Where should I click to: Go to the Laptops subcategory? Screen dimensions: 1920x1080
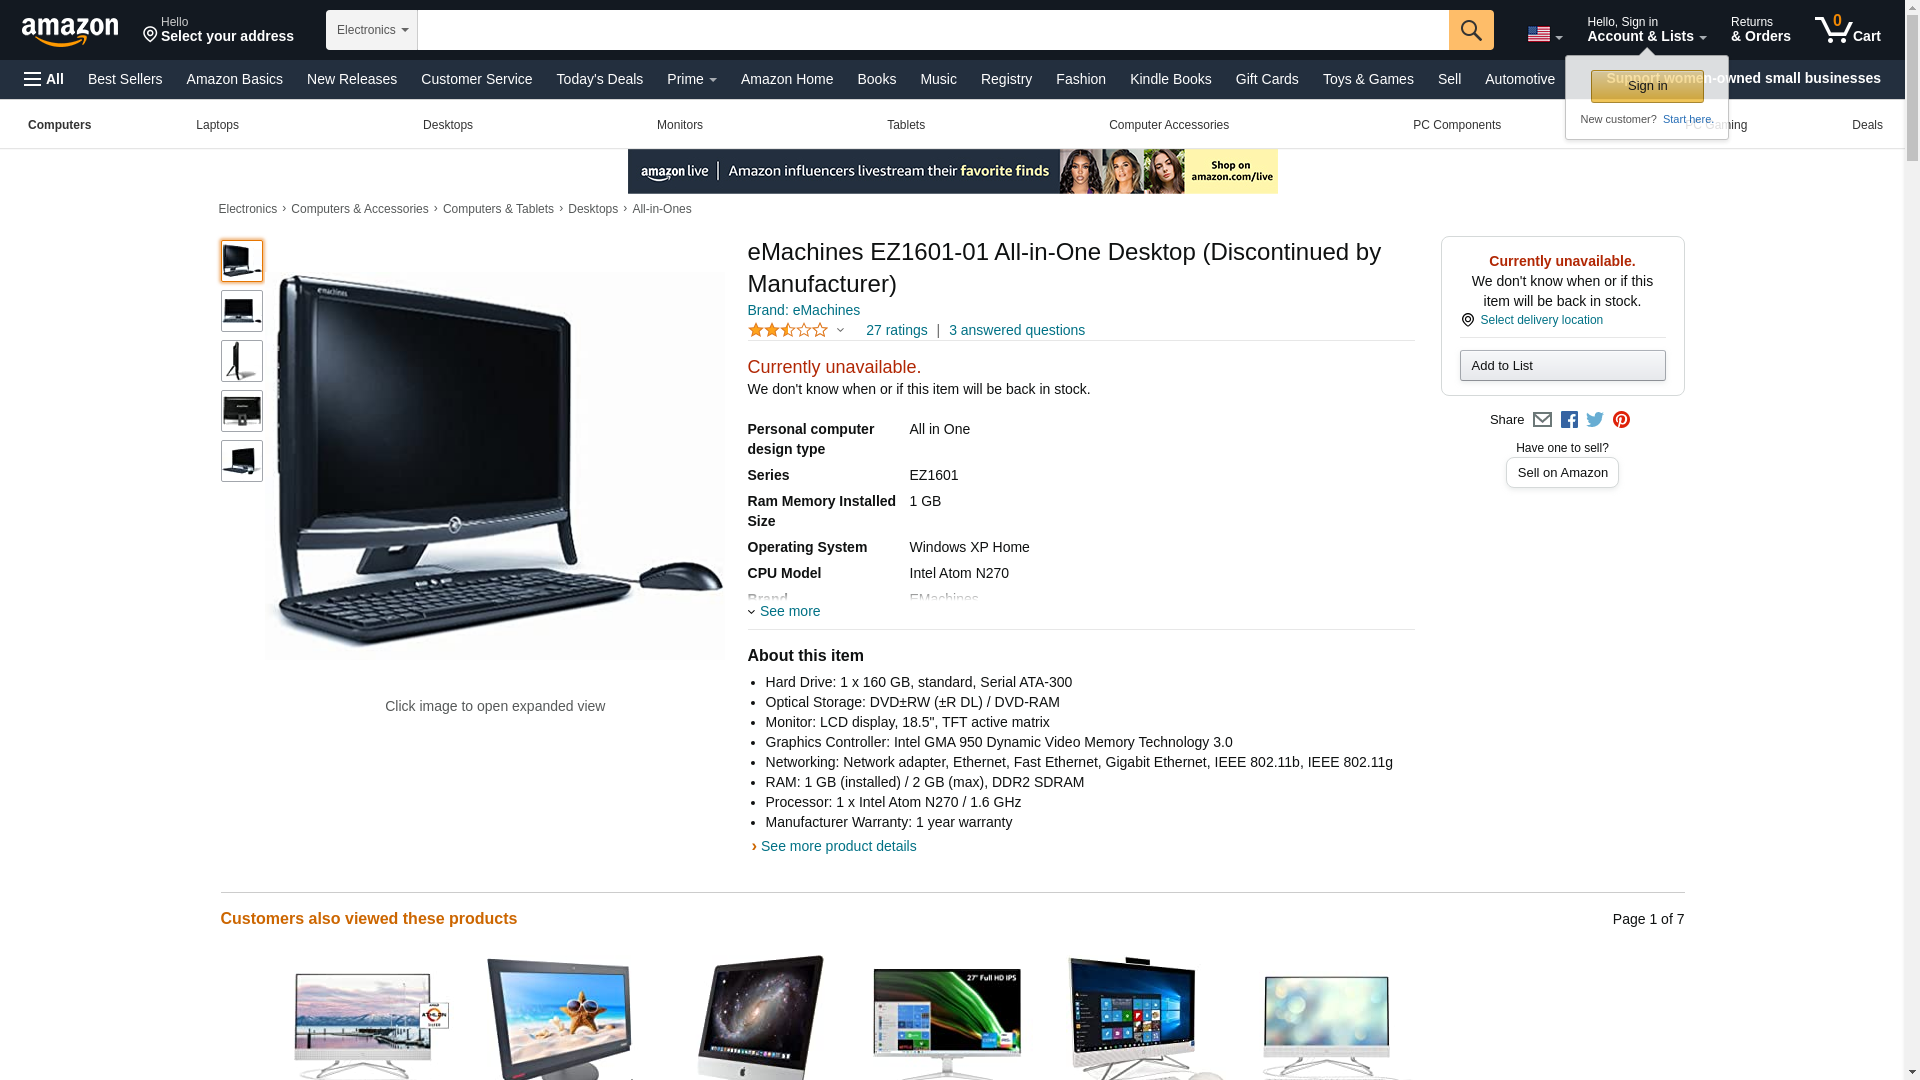(217, 125)
